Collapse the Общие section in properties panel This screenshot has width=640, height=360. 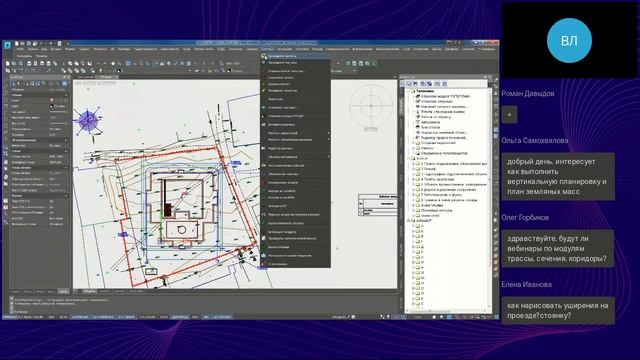point(66,95)
